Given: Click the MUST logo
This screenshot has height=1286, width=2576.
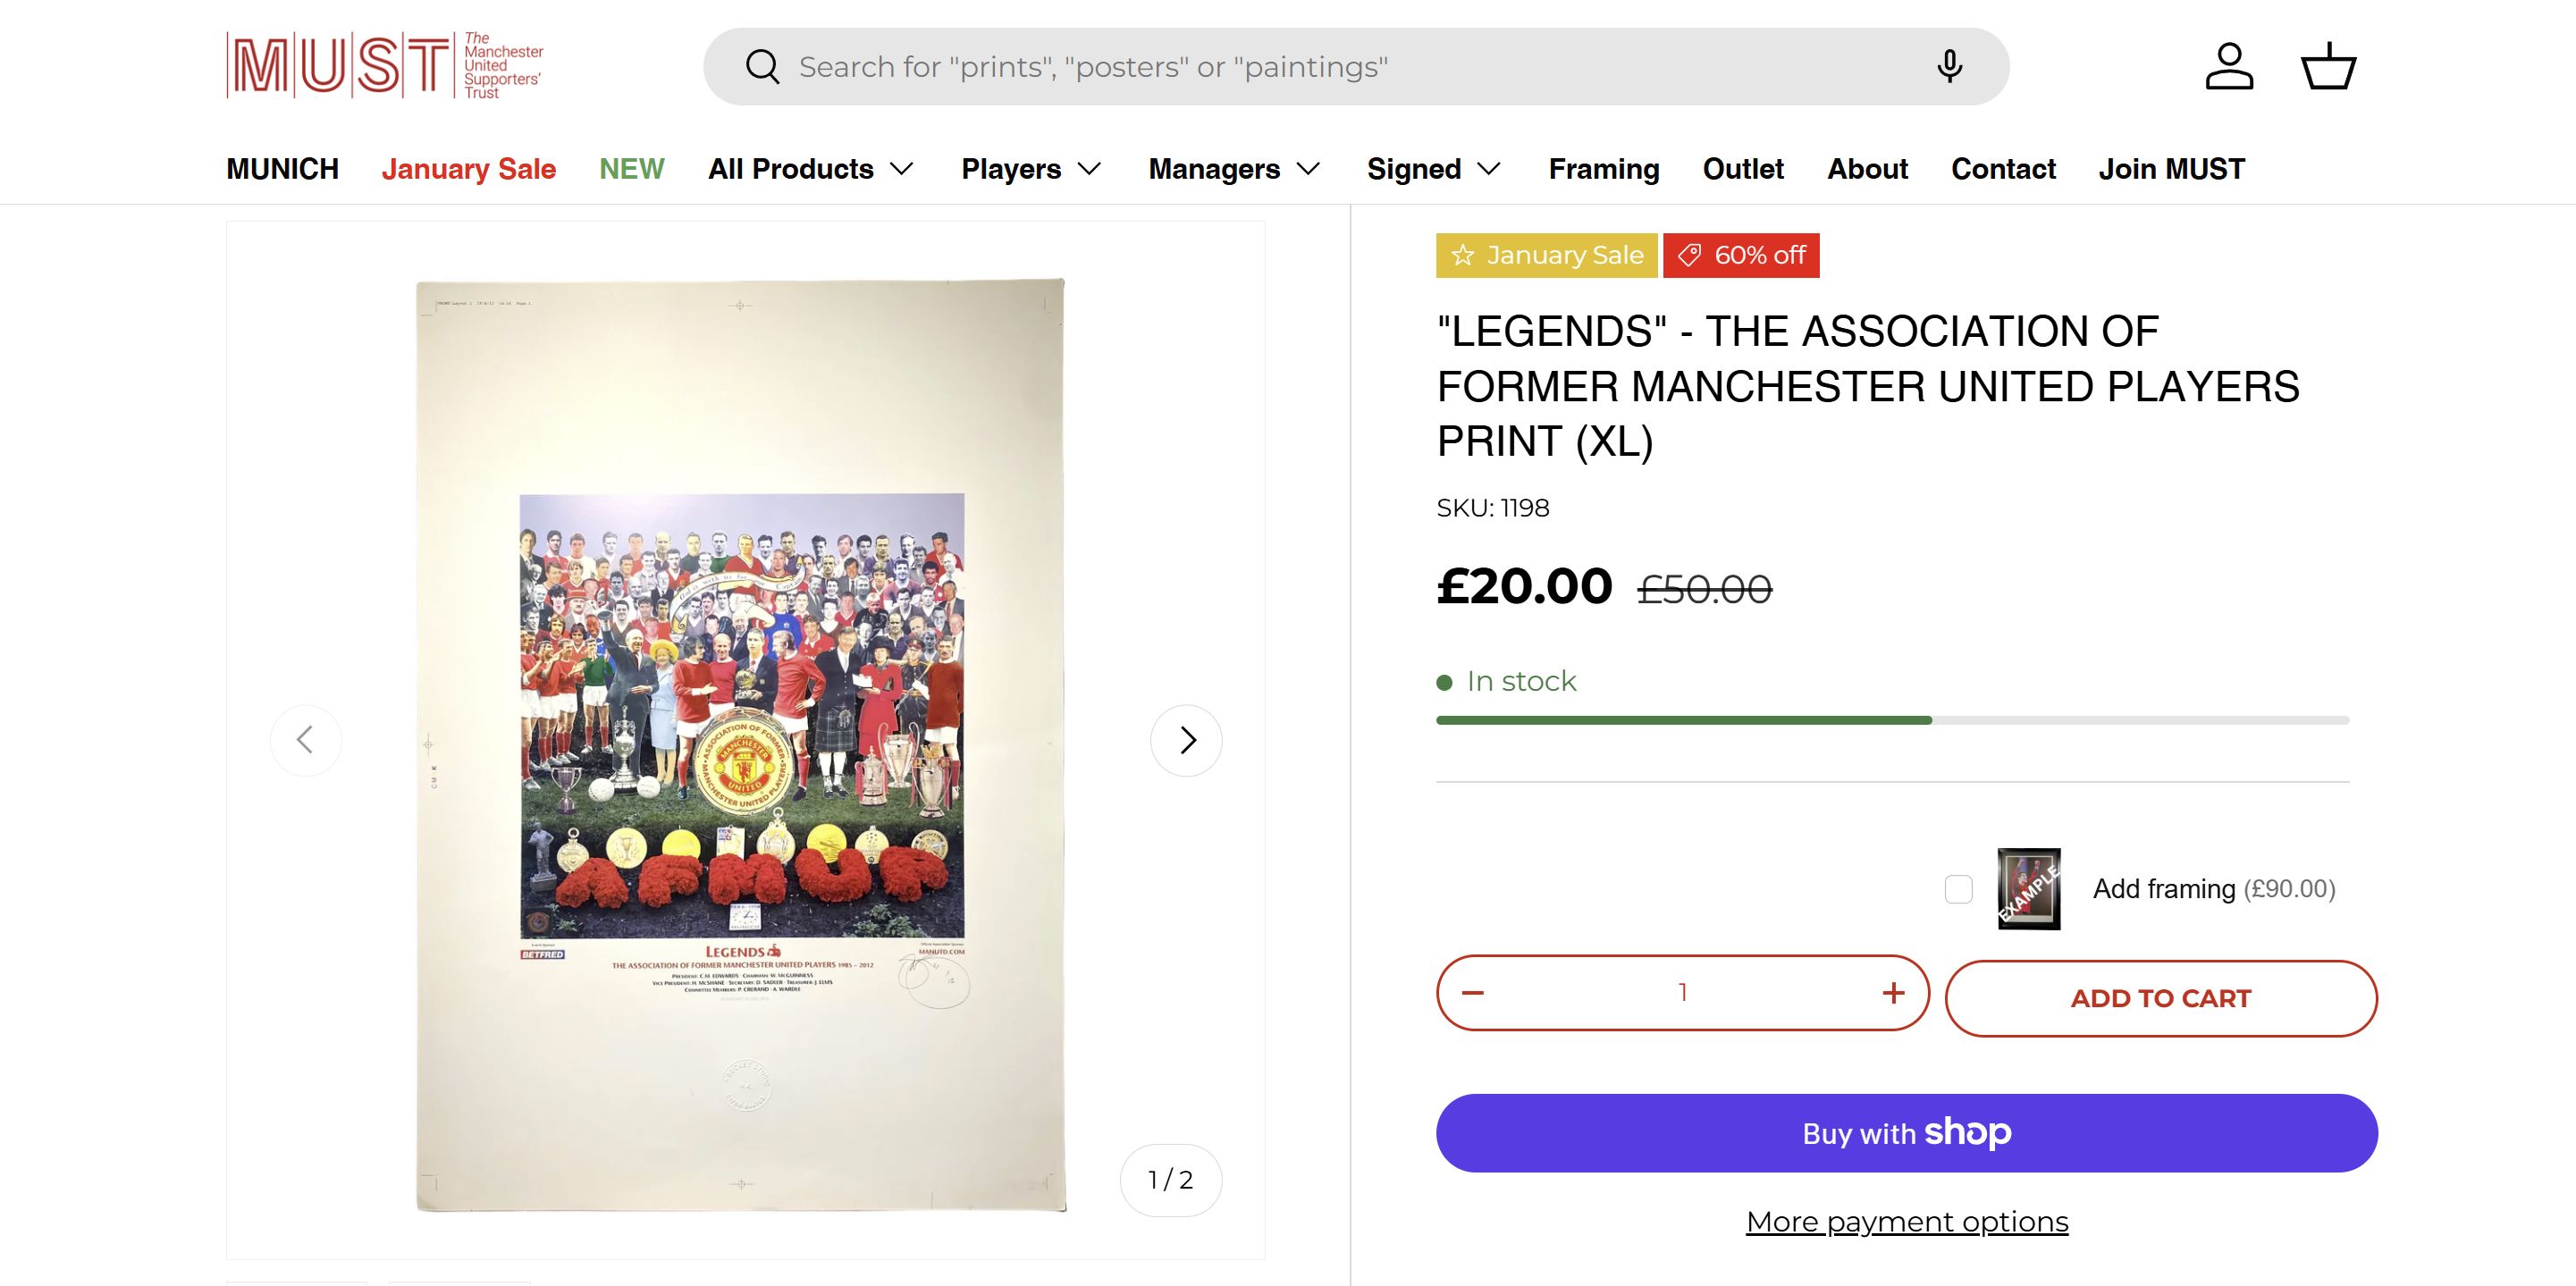Looking at the screenshot, I should 385,65.
